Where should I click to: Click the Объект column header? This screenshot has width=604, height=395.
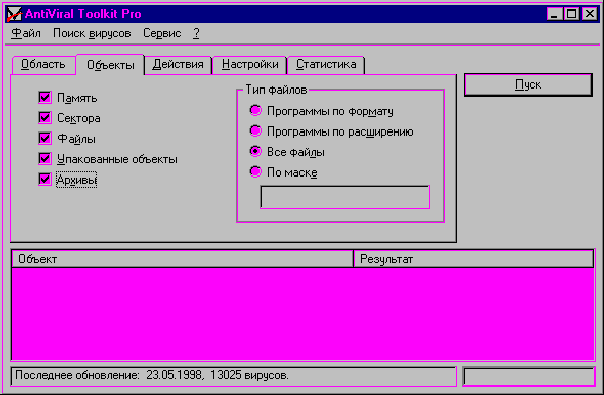click(x=183, y=259)
